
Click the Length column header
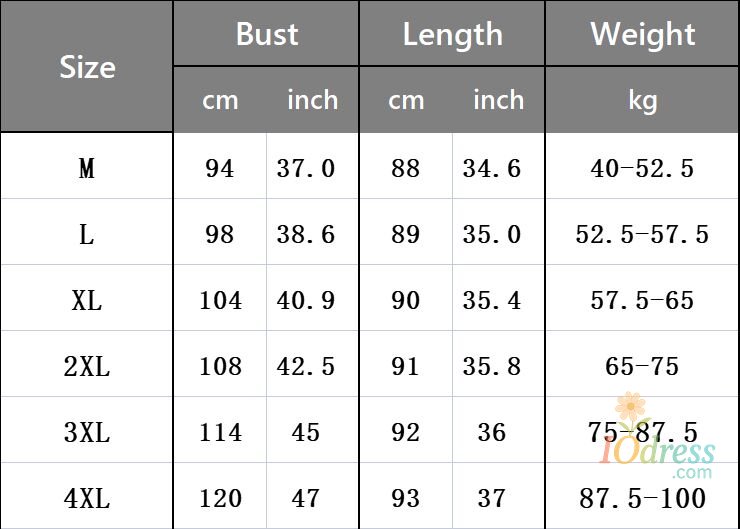453,35
